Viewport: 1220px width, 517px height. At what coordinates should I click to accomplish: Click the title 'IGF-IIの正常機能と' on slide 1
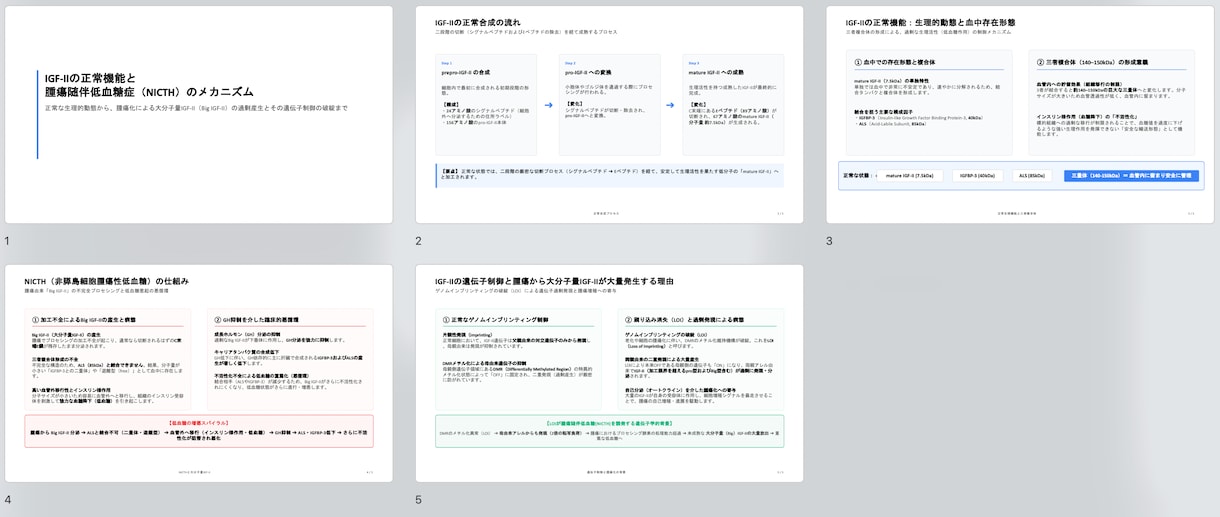point(91,77)
